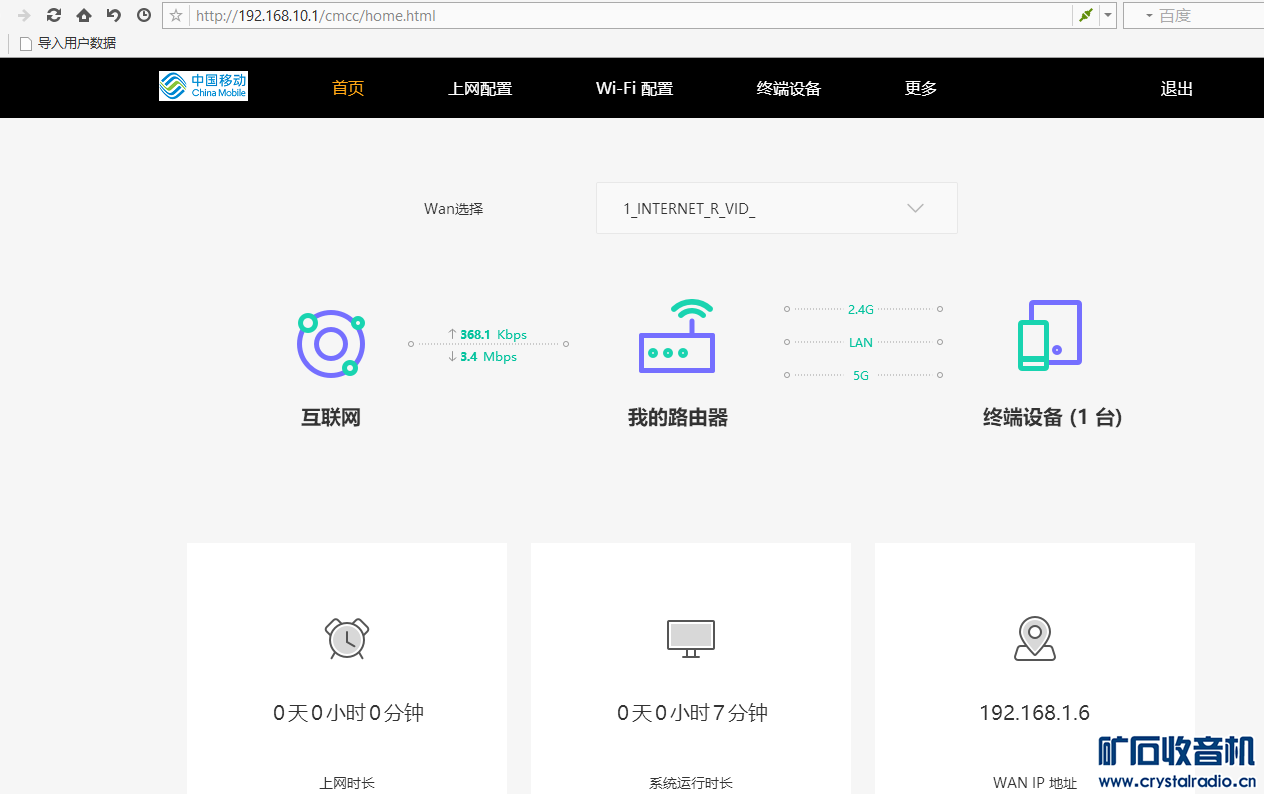Click the WAN IP value 192.168.1.6

tap(1035, 713)
